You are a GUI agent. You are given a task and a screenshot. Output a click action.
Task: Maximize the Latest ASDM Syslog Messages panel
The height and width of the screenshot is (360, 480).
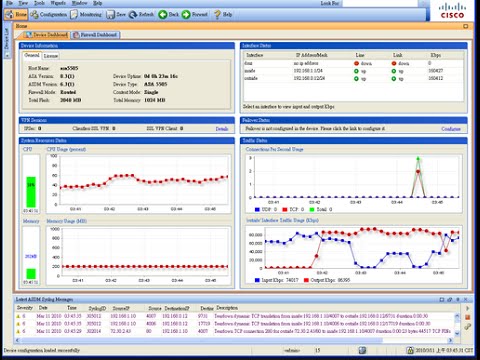click(442, 300)
